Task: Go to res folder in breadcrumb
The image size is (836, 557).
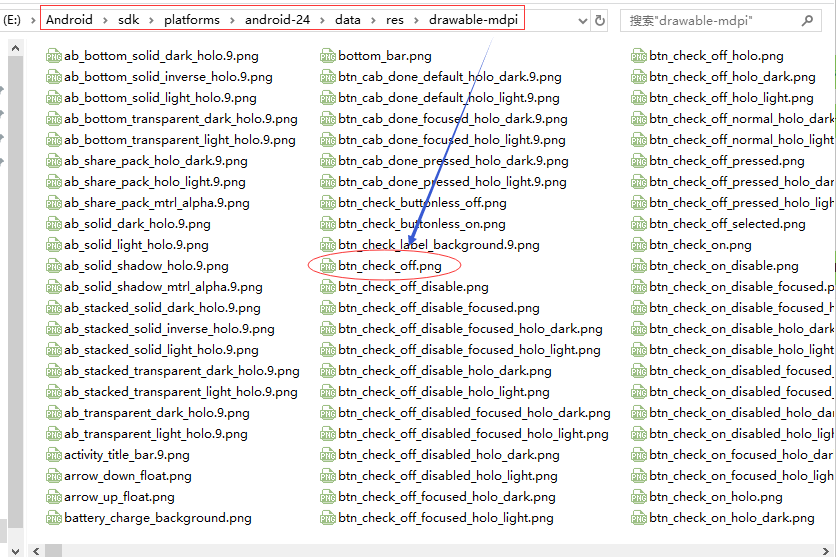Action: coord(395,20)
